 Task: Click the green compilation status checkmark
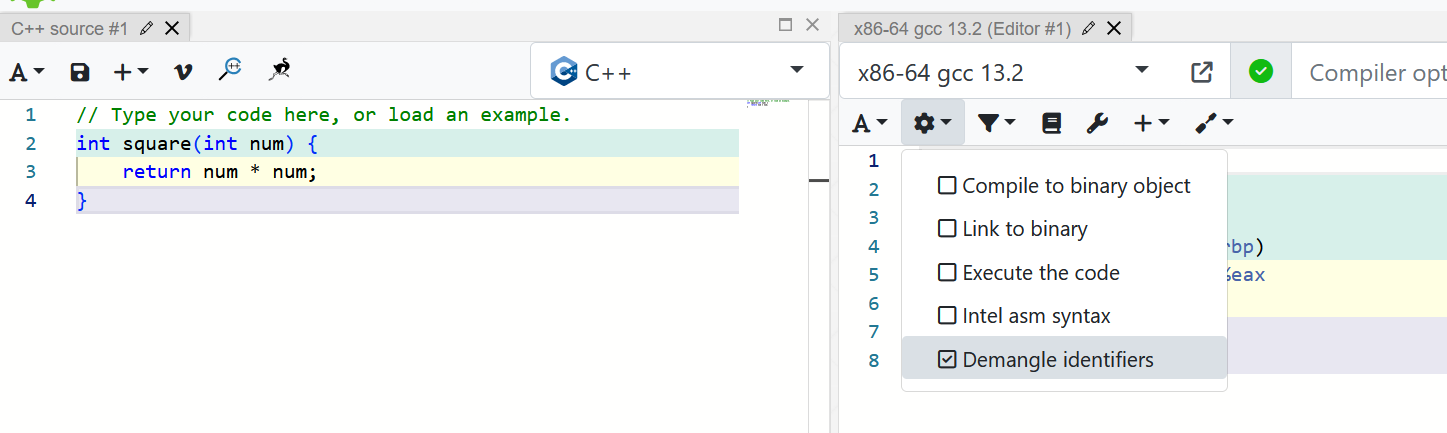(x=1261, y=72)
